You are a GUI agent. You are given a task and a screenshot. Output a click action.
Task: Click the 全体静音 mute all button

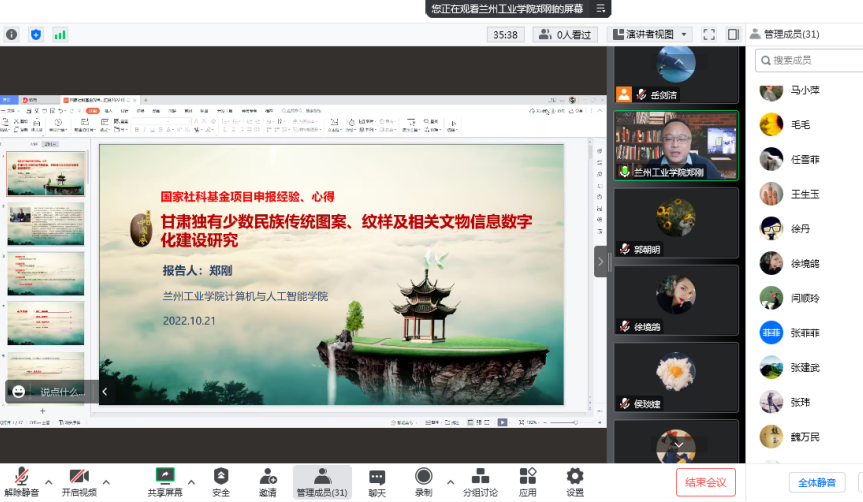tap(816, 482)
